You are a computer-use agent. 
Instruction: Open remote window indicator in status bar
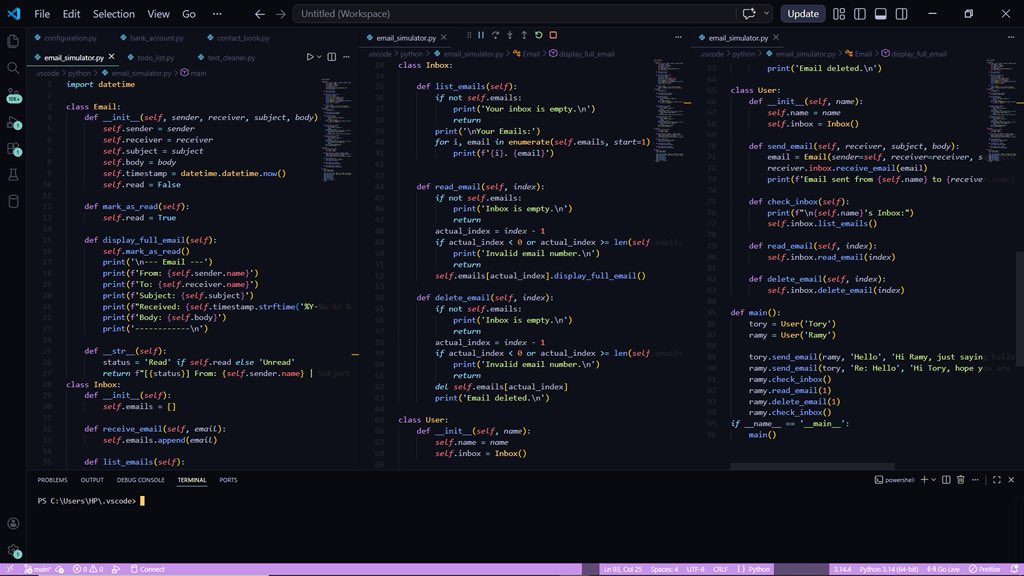click(10, 569)
